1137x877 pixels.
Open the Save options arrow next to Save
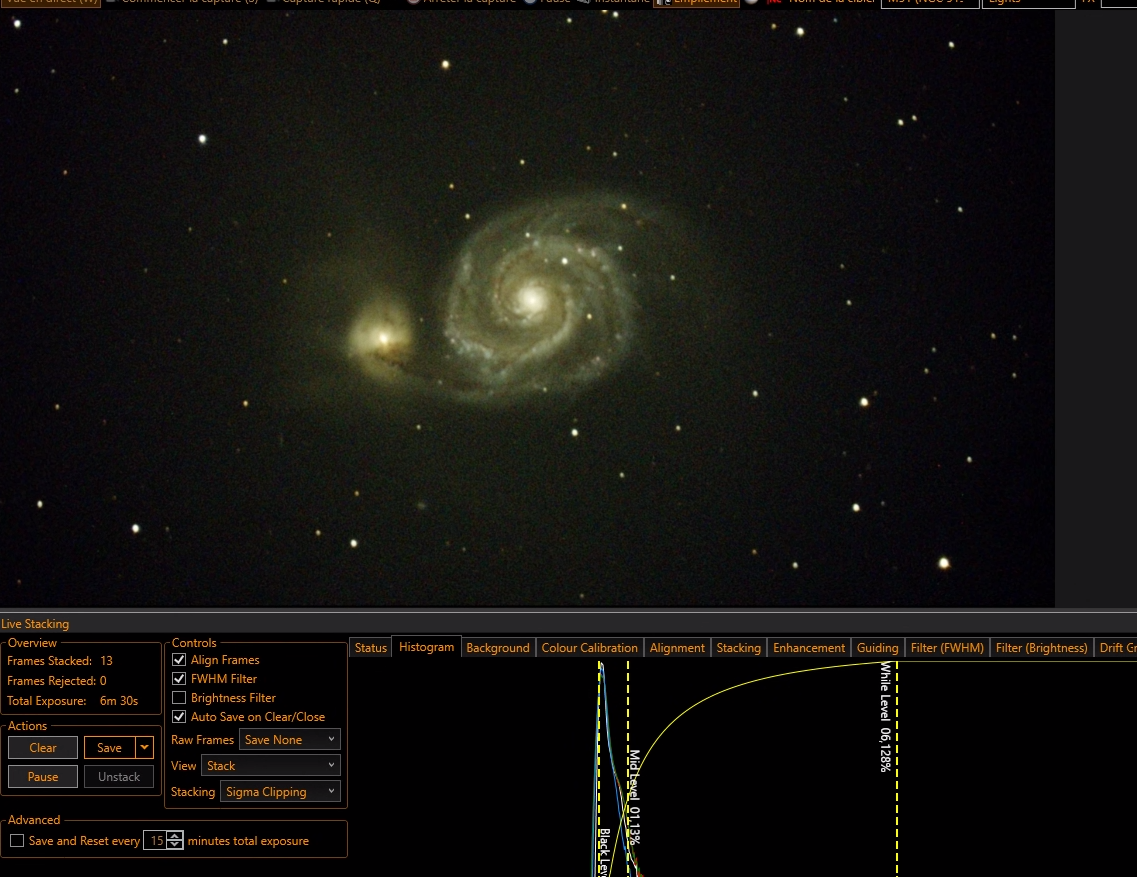pyautogui.click(x=144, y=747)
